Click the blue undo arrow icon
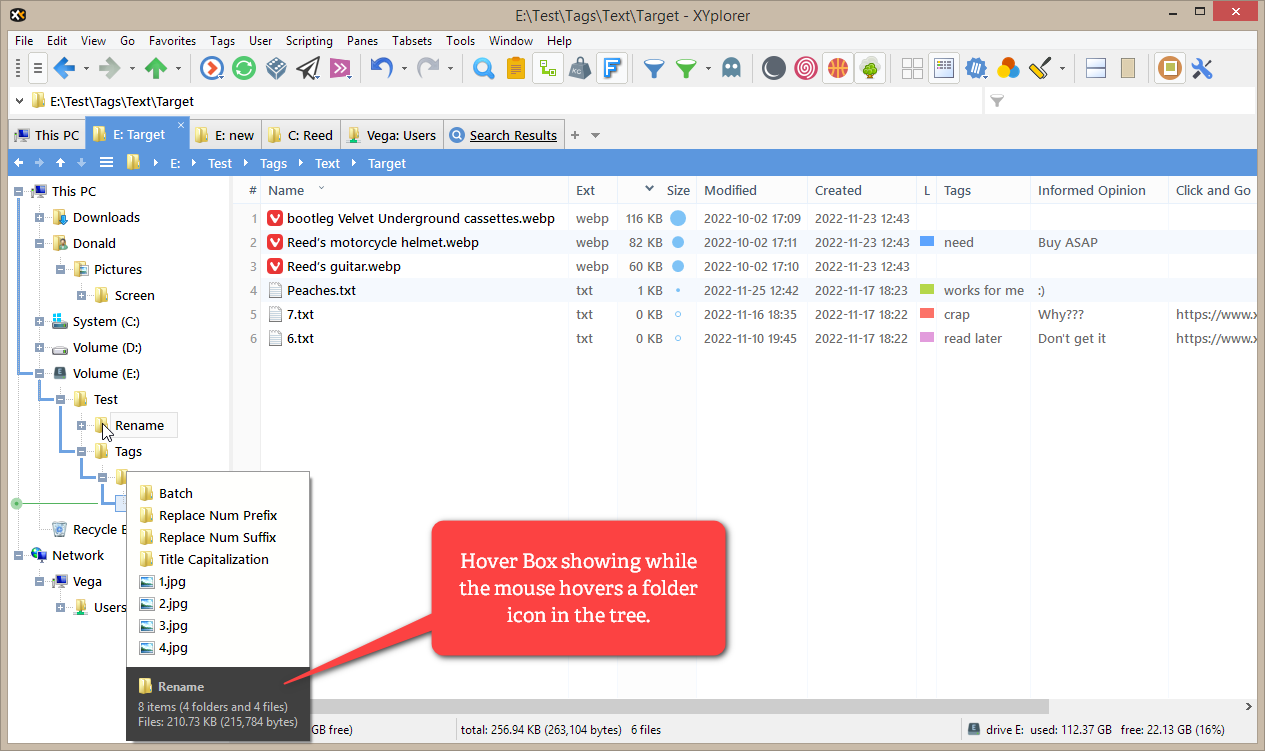Viewport: 1265px width, 751px height. pos(381,68)
